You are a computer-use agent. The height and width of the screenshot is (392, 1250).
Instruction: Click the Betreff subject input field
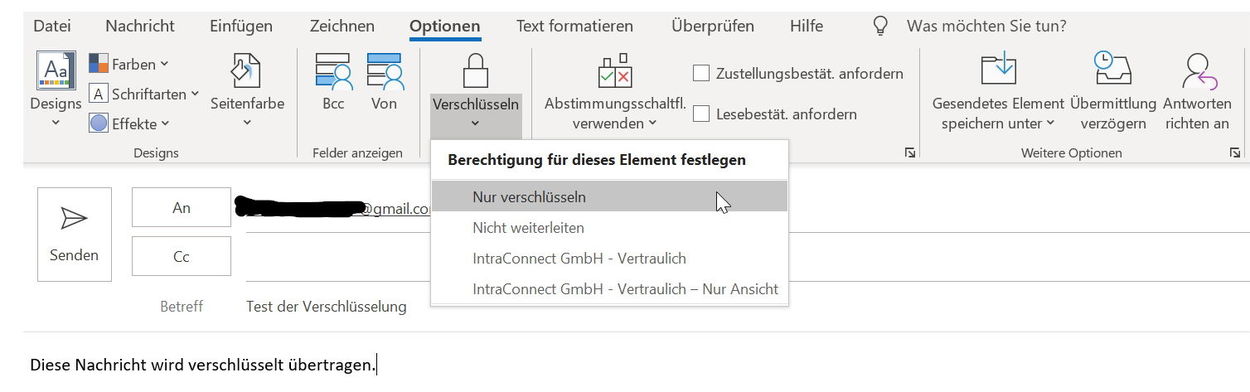click(x=740, y=306)
